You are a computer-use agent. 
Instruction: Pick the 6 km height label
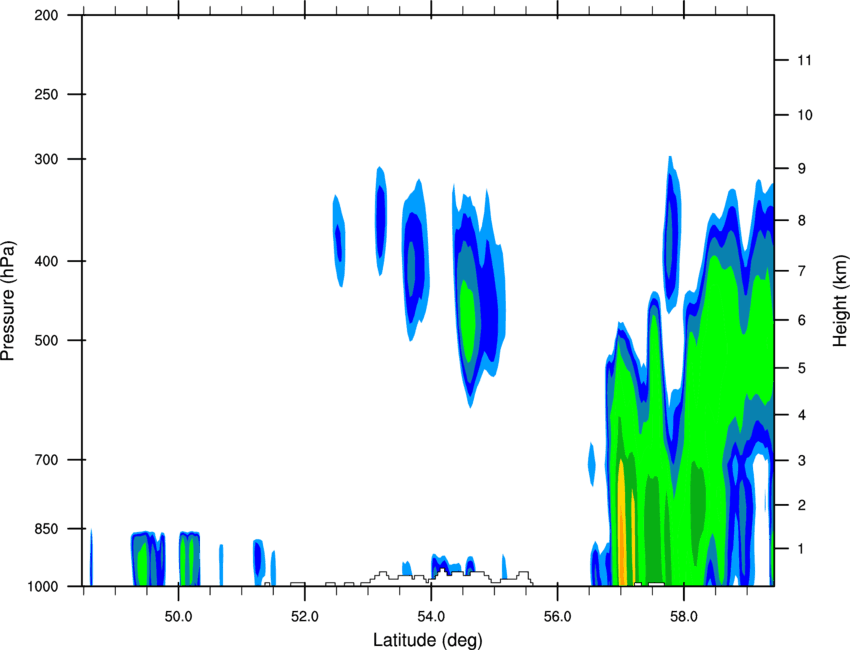coord(802,320)
